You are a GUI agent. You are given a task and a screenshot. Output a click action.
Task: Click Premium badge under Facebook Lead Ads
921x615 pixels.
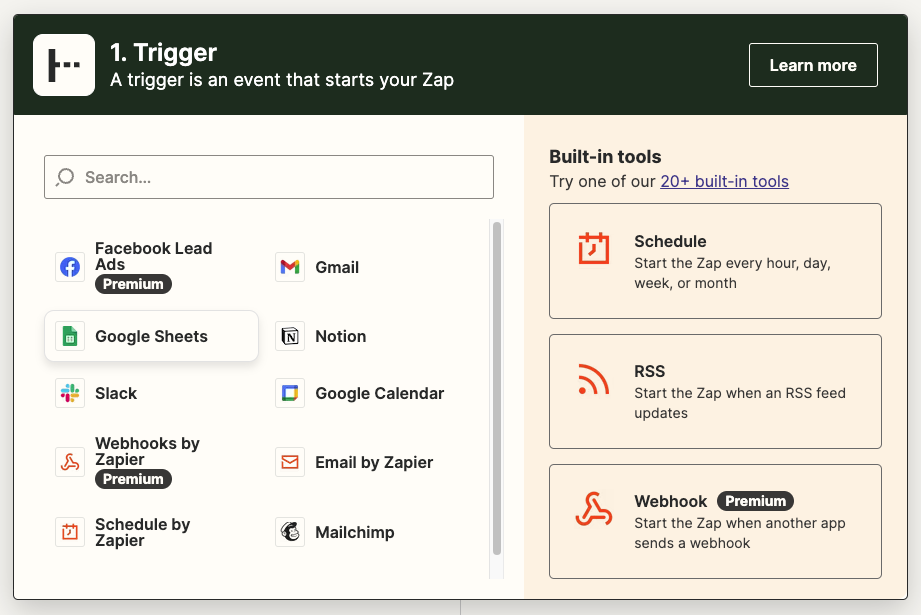click(x=133, y=284)
